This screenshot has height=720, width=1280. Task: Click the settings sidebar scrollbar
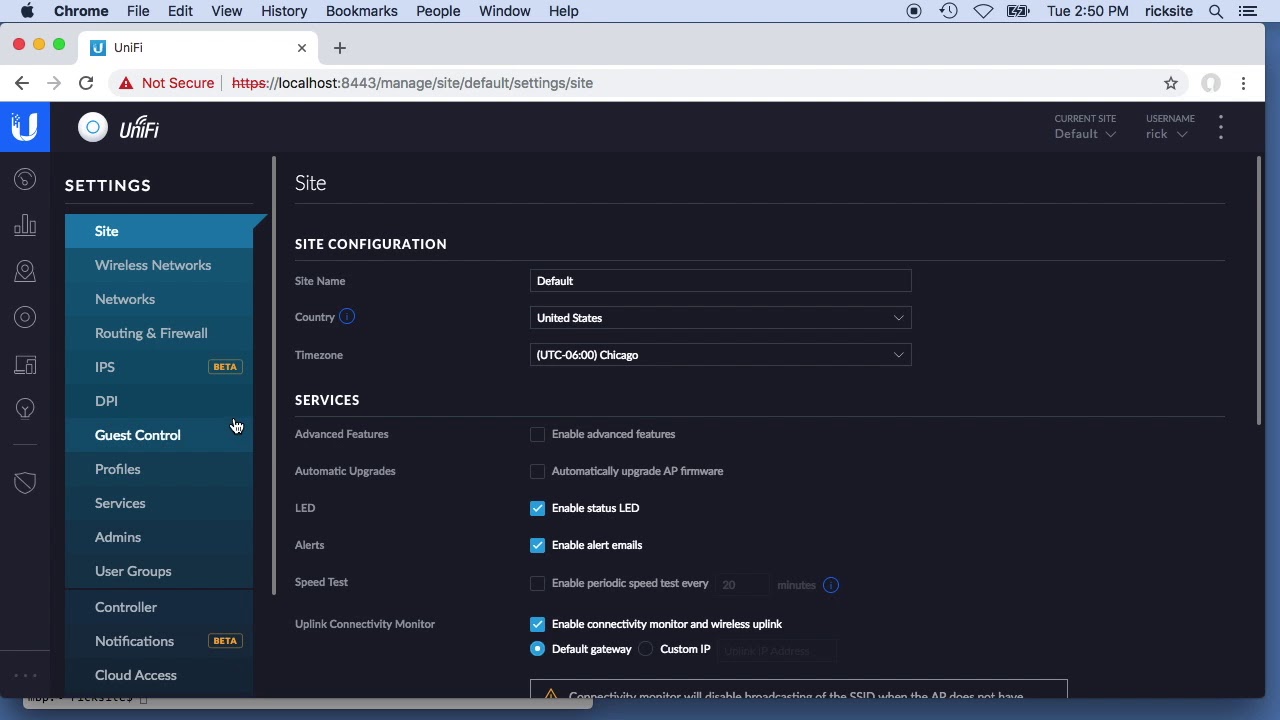click(273, 376)
